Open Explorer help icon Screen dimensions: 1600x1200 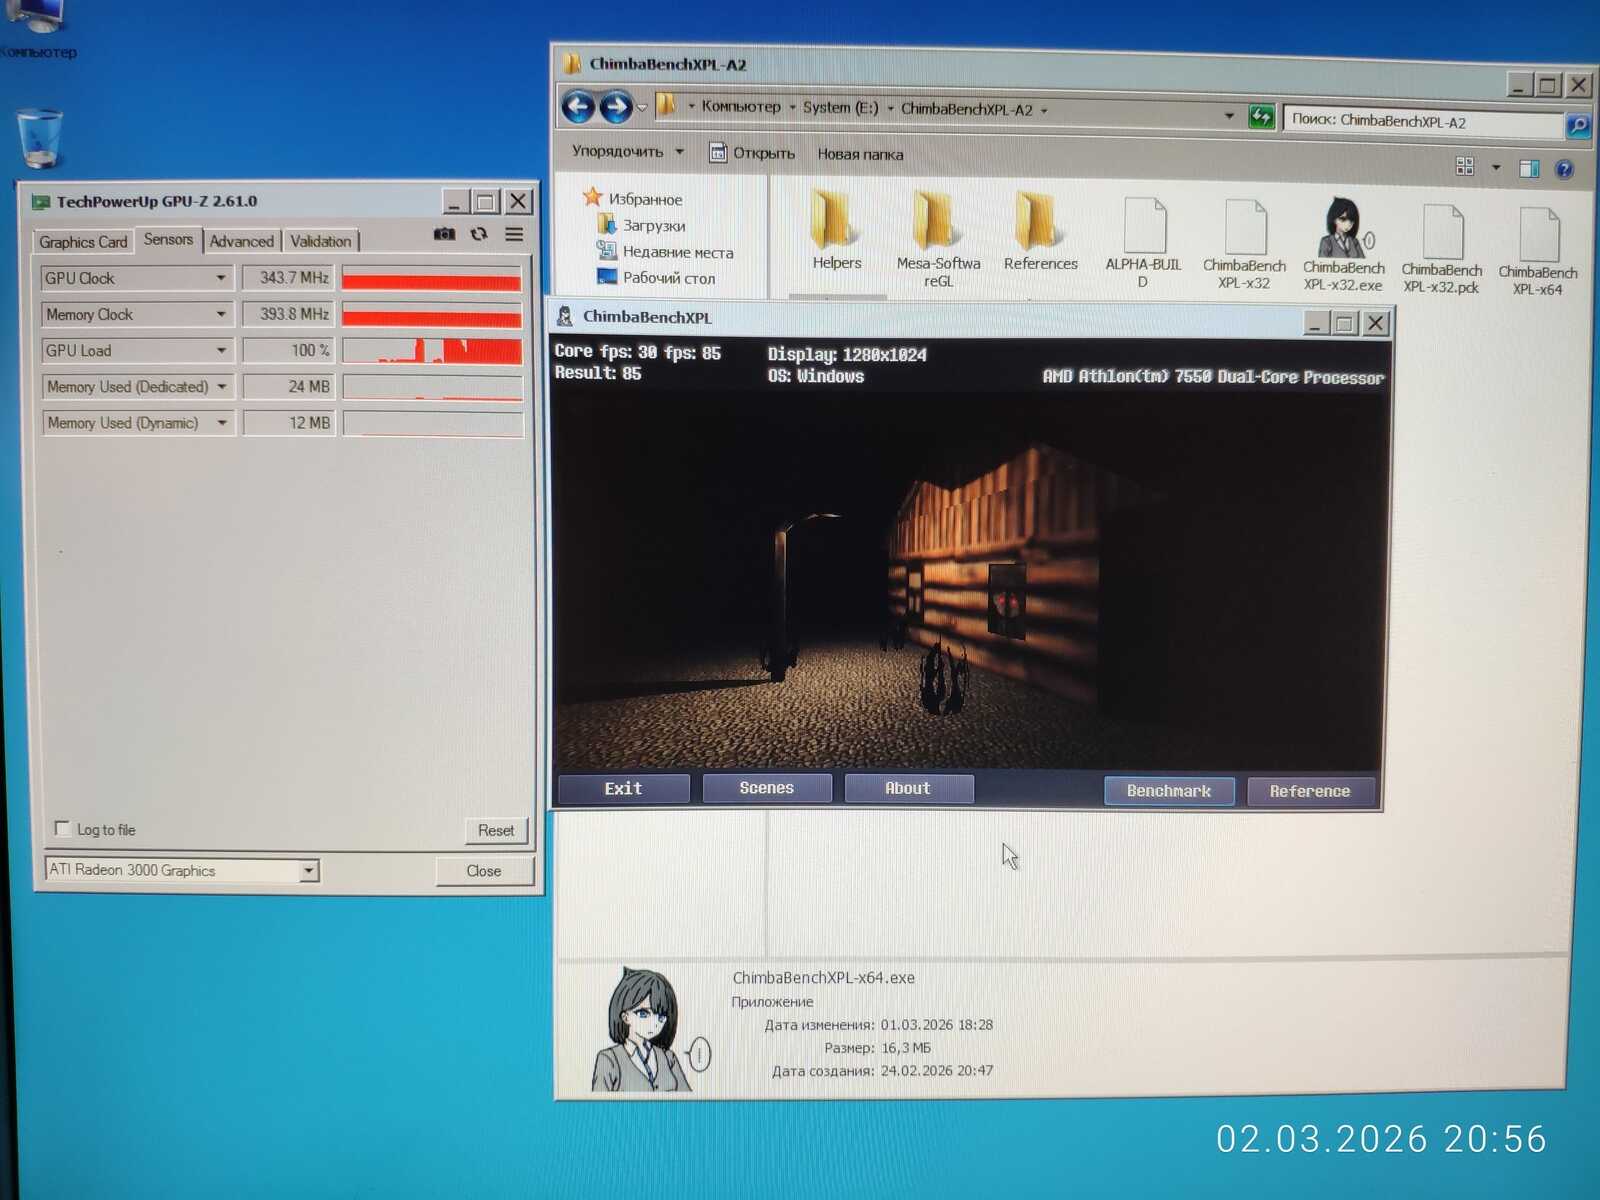pos(1565,169)
